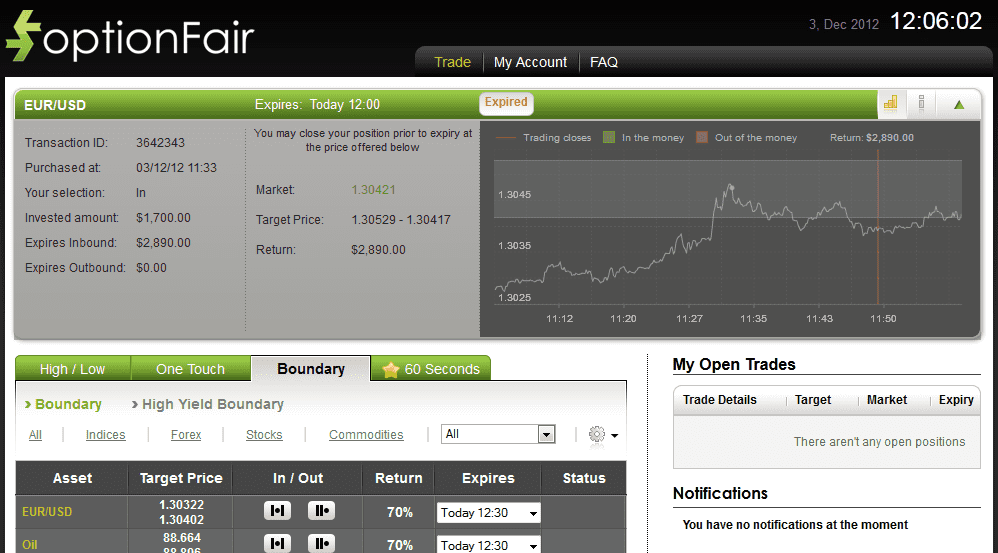Open the All asset filter dropdown
Image resolution: width=998 pixels, height=553 pixels.
pos(498,434)
